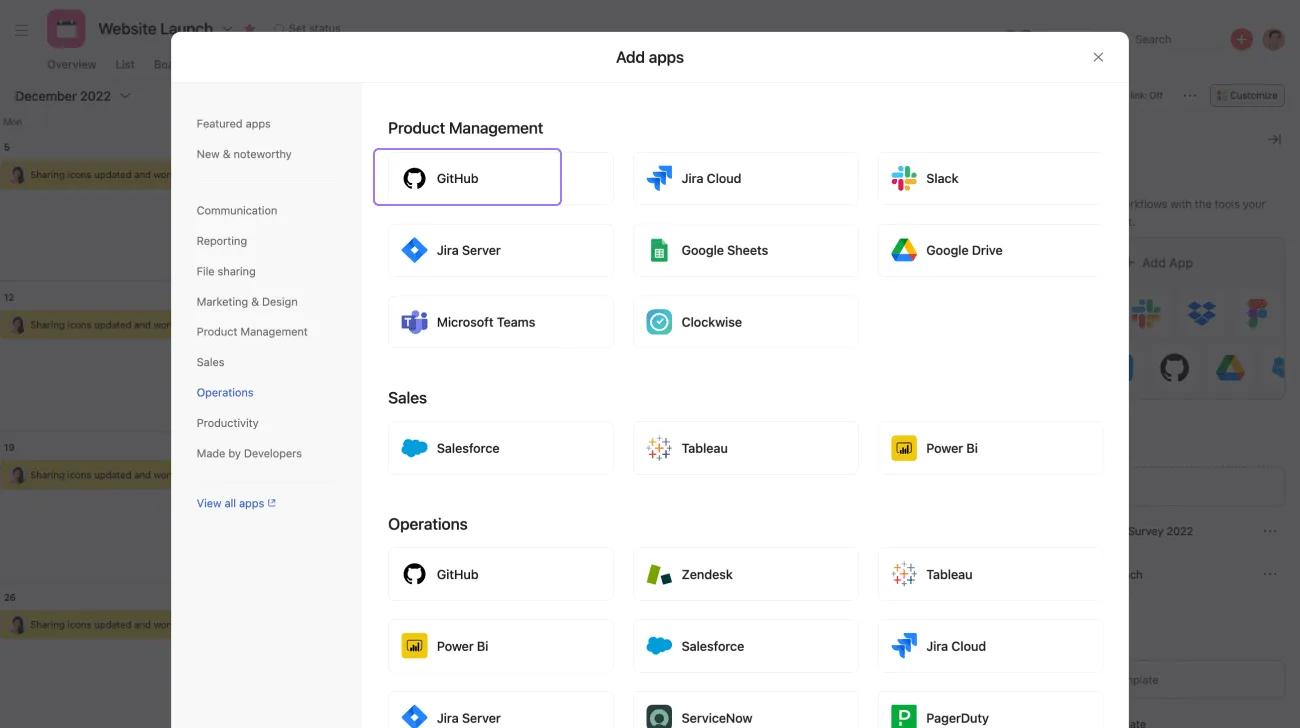Pick the Microsoft Teams app

coord(500,321)
